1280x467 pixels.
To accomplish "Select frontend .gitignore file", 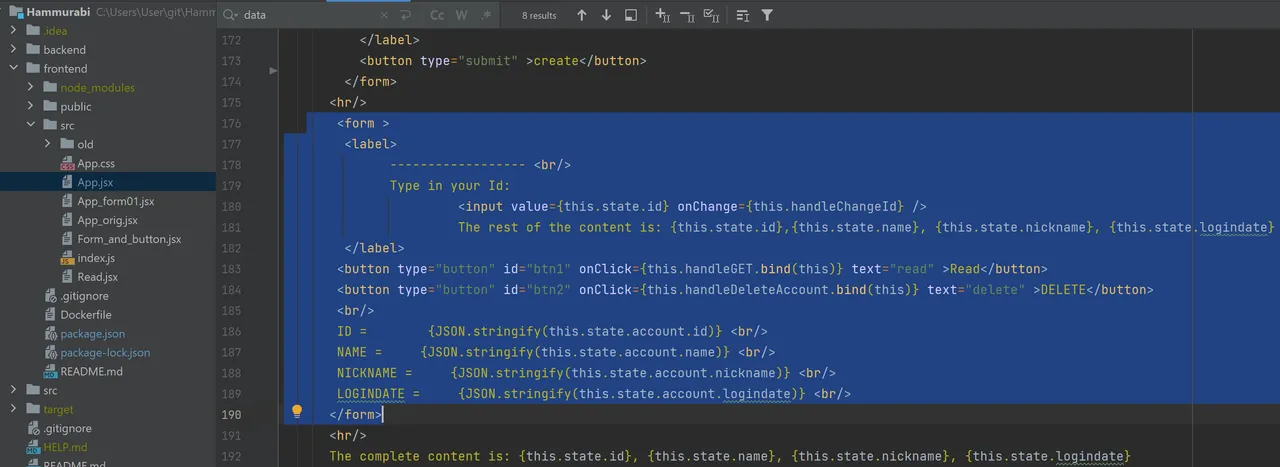I will point(85,296).
